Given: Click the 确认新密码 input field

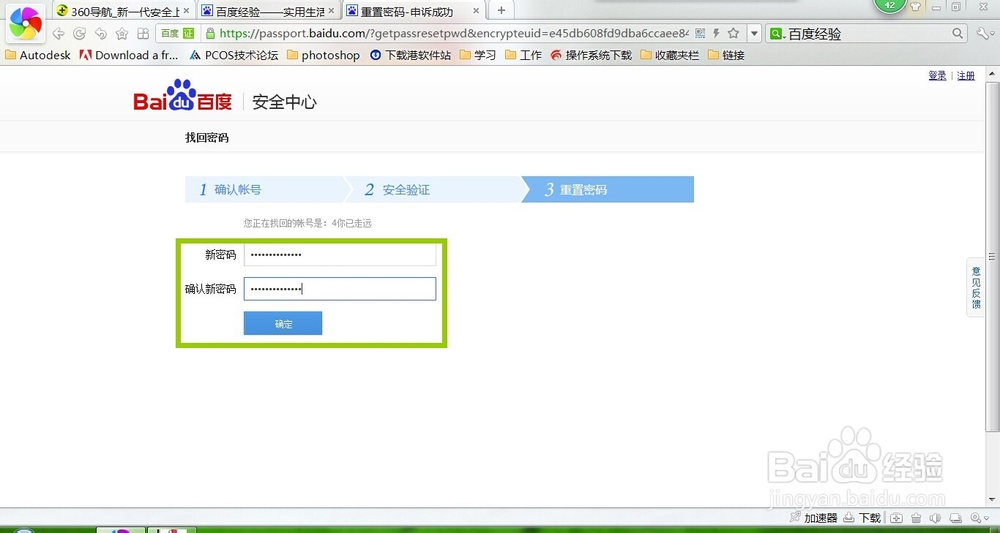Looking at the screenshot, I should (340, 289).
